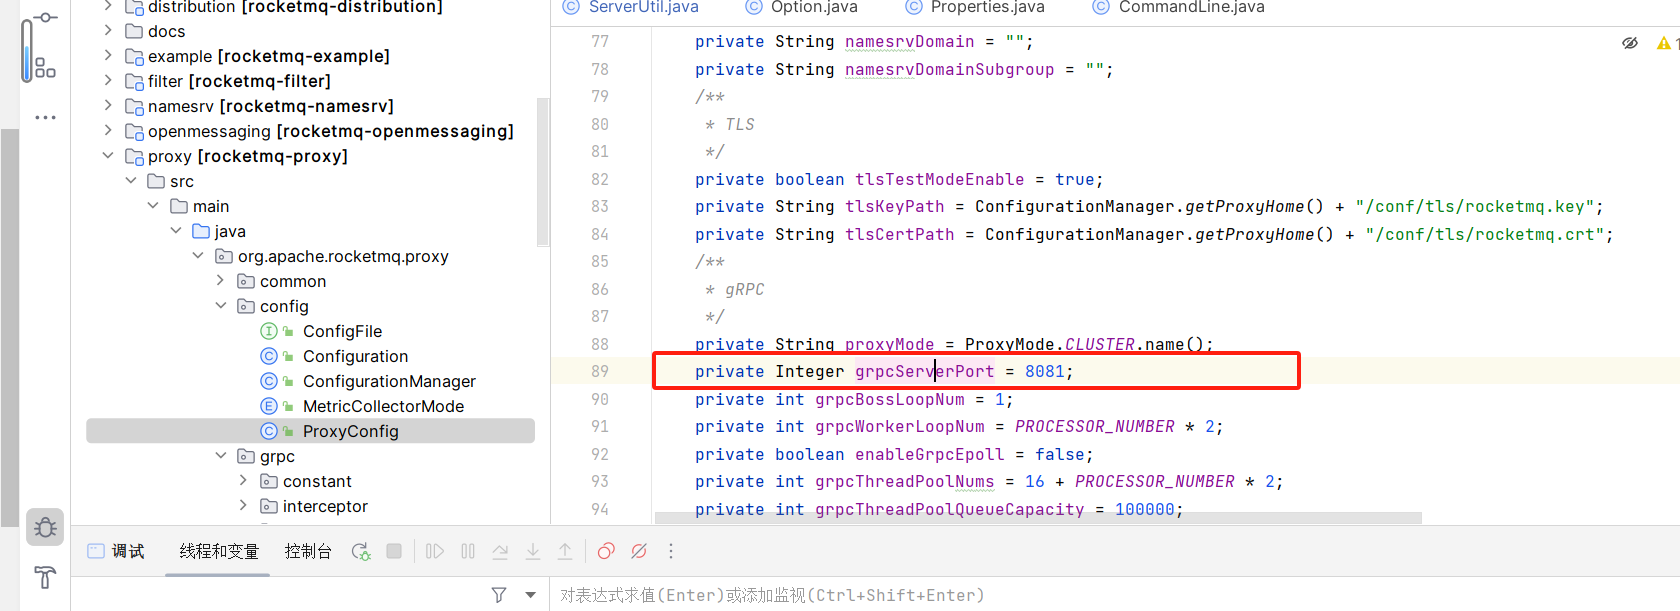Open the Properties.java editor tab
This screenshot has width=1680, height=611.
click(x=975, y=8)
